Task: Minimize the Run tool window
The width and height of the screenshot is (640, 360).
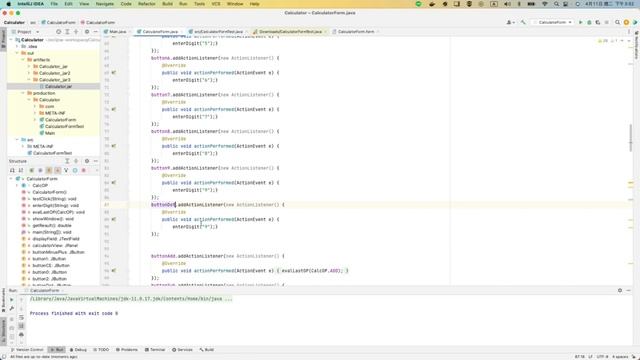Action: pos(629,290)
